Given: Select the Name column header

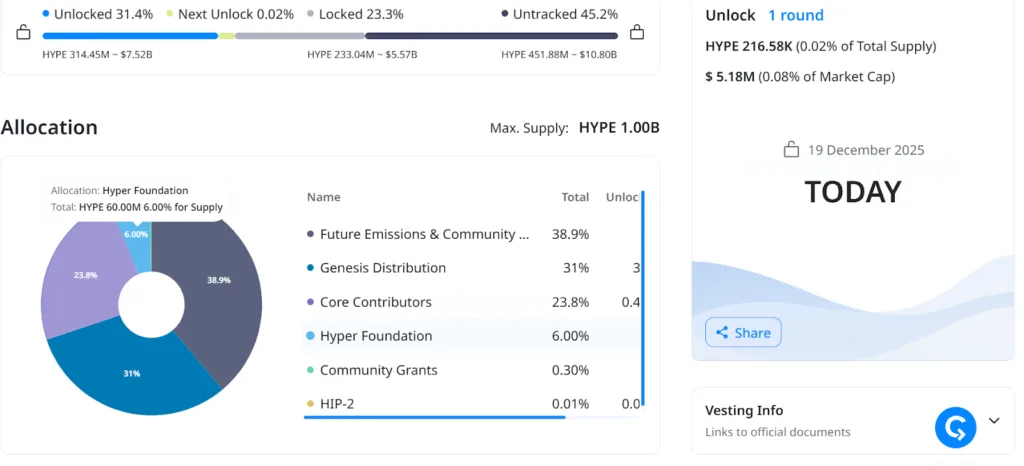Looking at the screenshot, I should click(324, 197).
